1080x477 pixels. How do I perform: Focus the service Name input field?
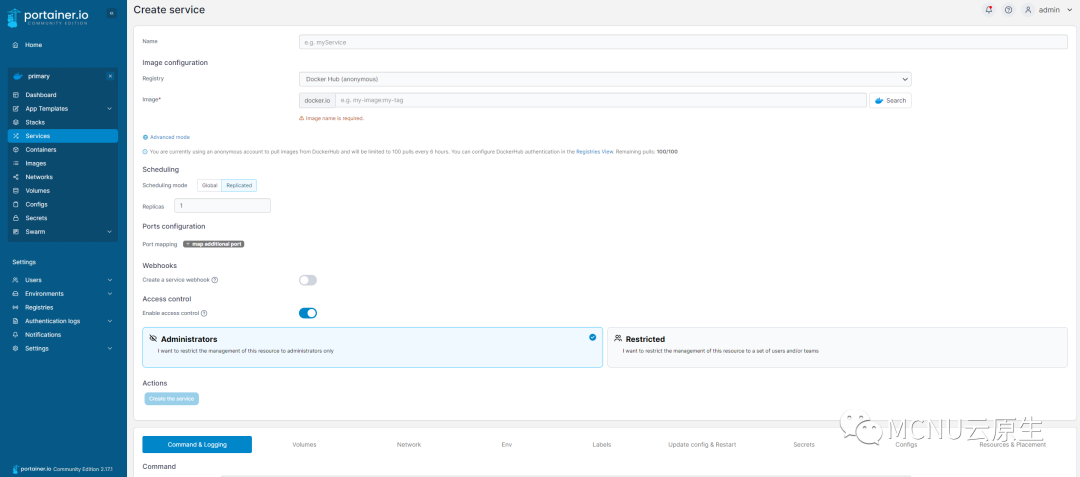coord(683,42)
